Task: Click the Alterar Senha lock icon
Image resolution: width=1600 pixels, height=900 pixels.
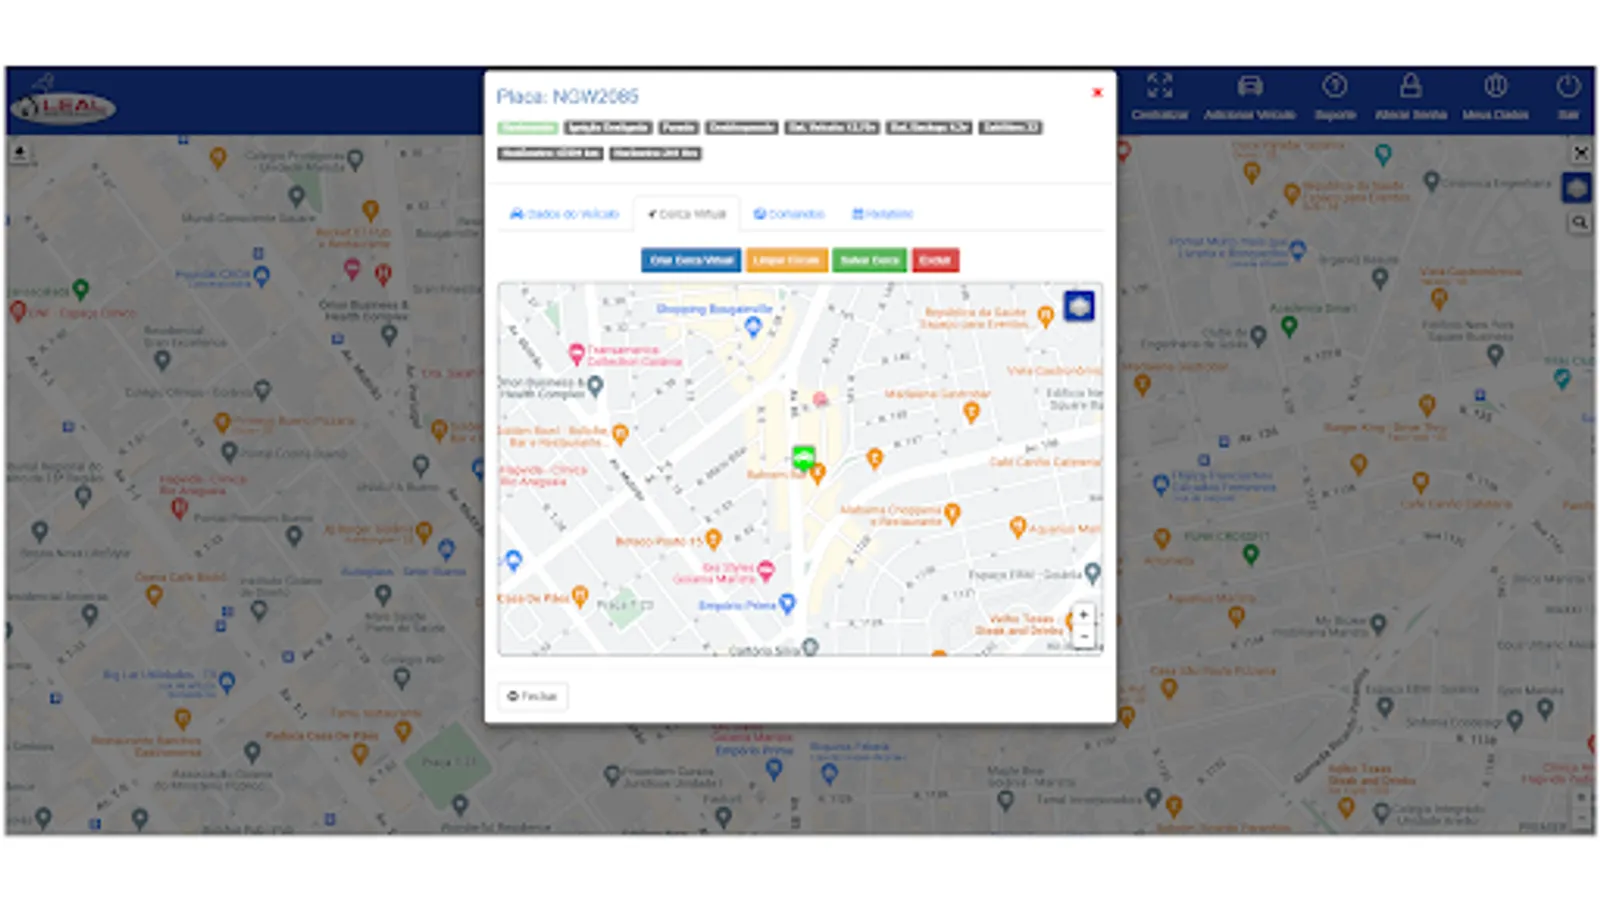Action: pyautogui.click(x=1409, y=85)
